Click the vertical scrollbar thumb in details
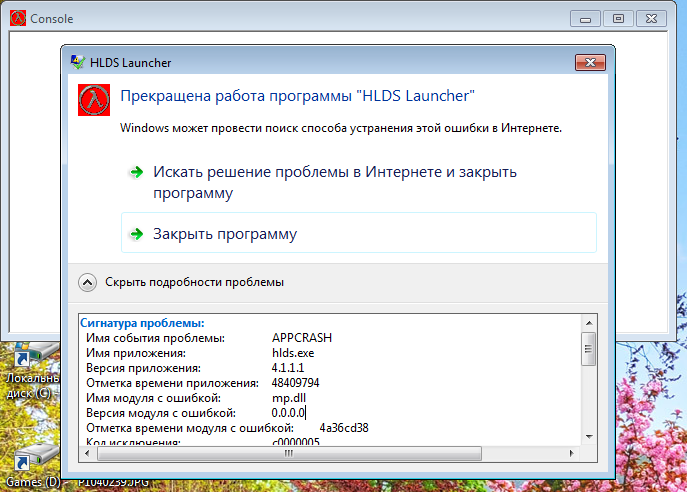This screenshot has width=687, height=492. click(588, 349)
